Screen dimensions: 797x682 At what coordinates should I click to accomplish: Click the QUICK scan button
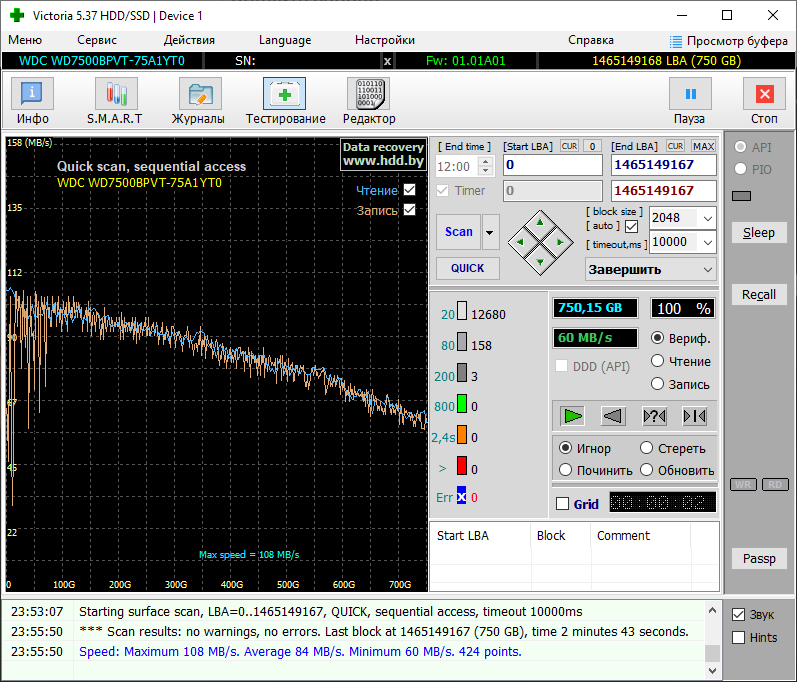pos(467,268)
